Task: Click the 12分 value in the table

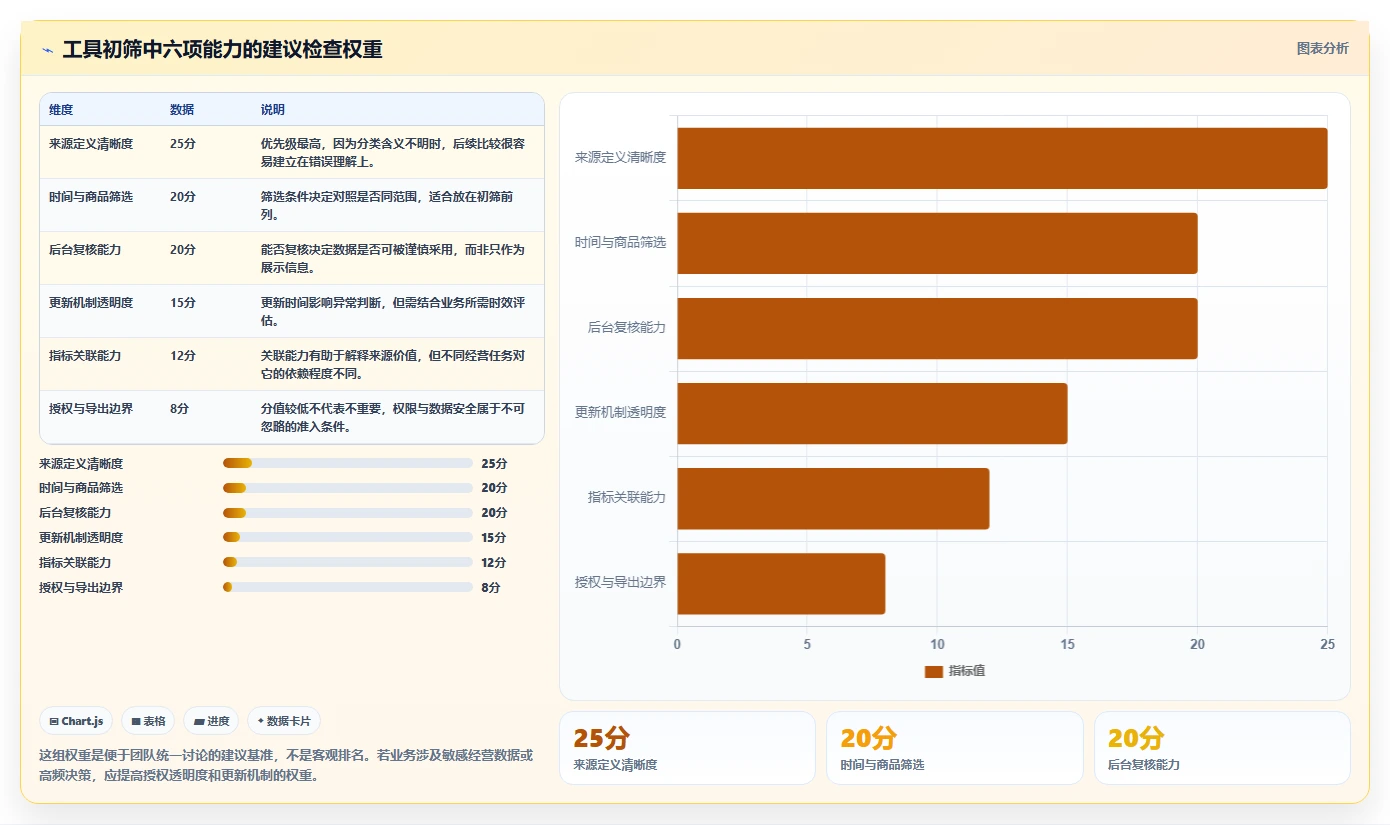Action: 183,356
